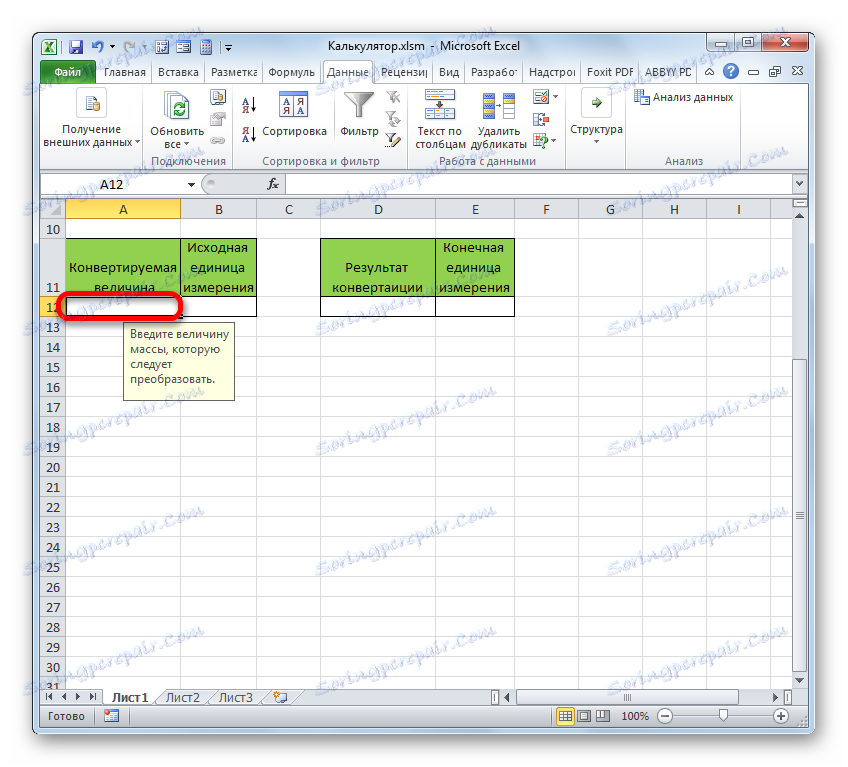Open the Сортировка dialog
Image resolution: width=848 pixels, height=767 pixels.
pos(294,115)
